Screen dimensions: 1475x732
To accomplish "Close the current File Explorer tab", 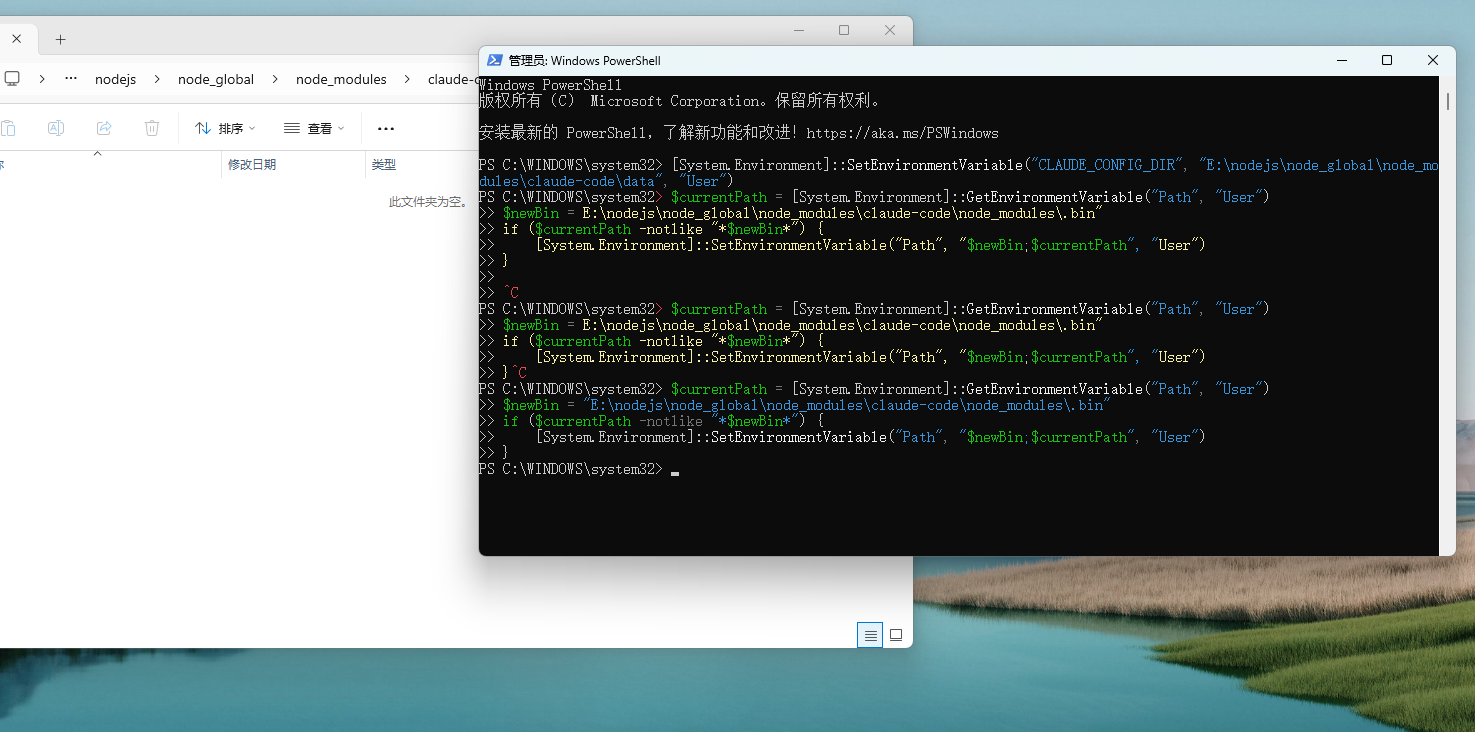I will pyautogui.click(x=16, y=39).
